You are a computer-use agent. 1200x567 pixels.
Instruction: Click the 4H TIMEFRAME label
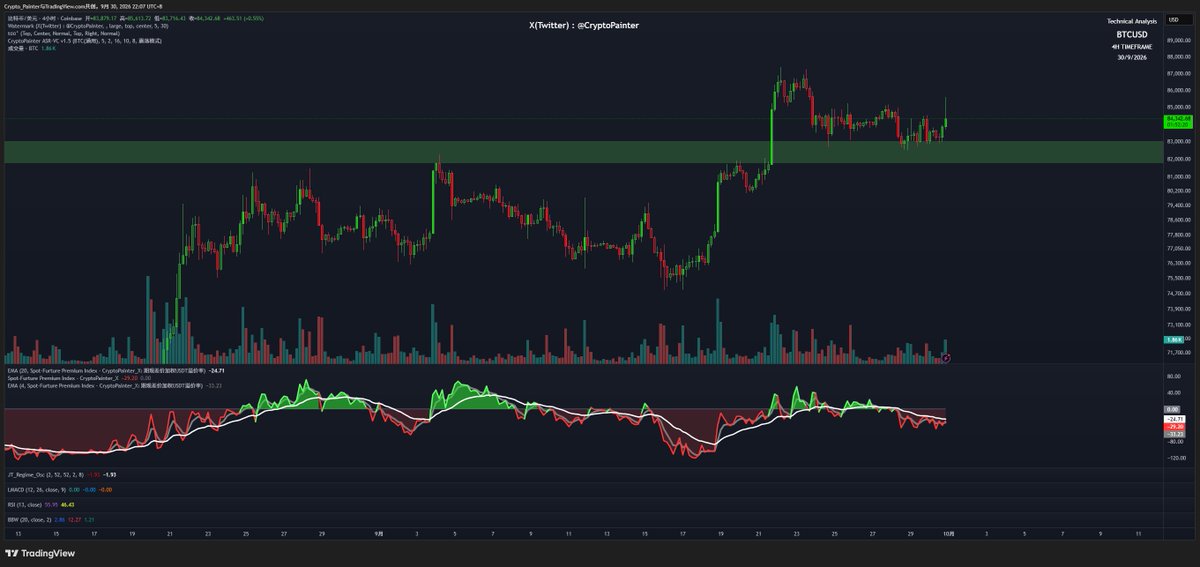click(x=1132, y=46)
